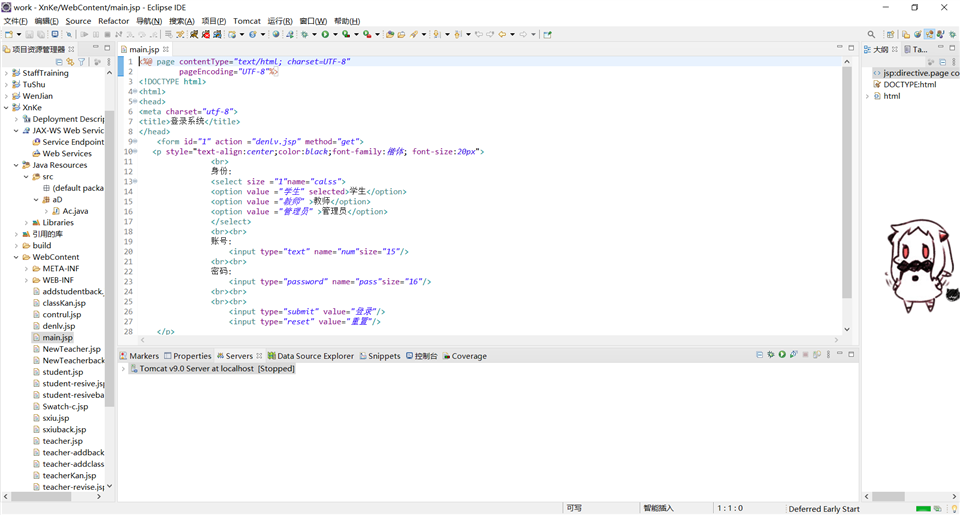Click the Stop Tomcat red cat icon
This screenshot has height=515, width=960.
pyautogui.click(x=206, y=34)
